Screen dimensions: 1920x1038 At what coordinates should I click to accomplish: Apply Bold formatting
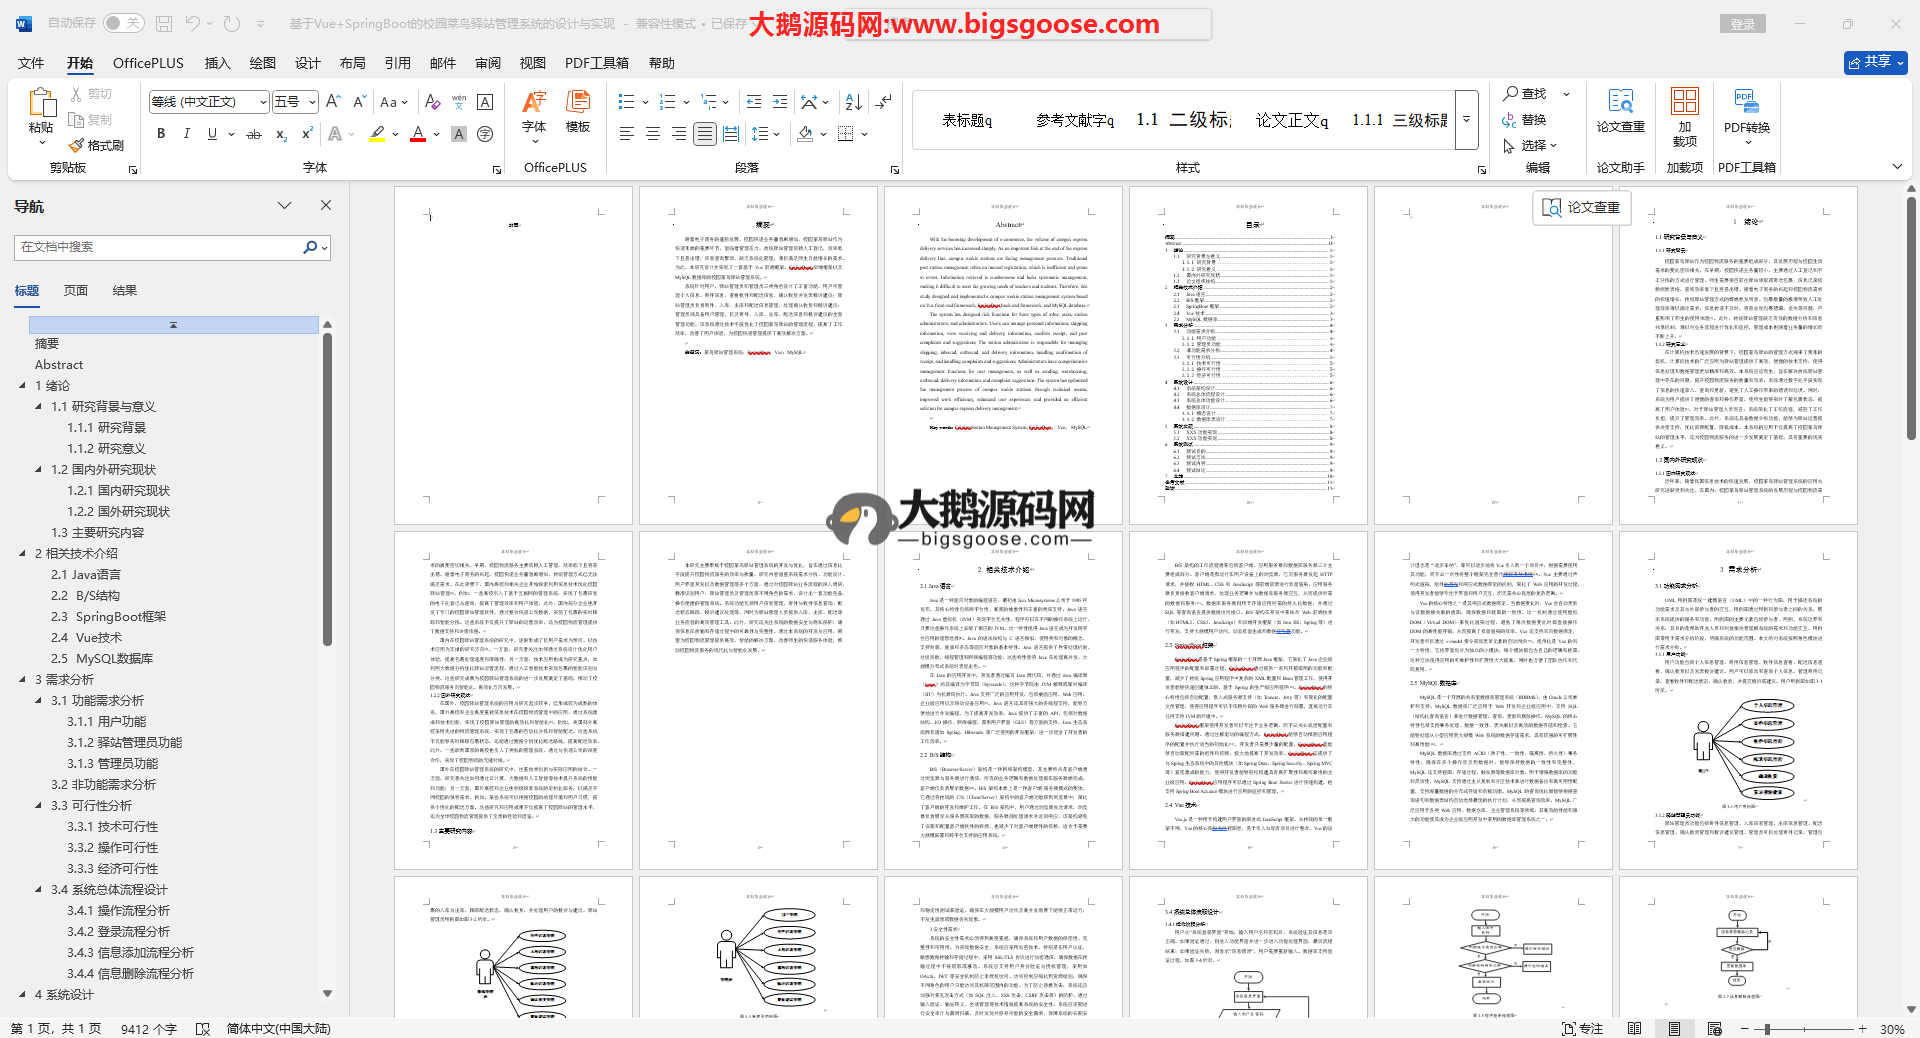point(161,134)
